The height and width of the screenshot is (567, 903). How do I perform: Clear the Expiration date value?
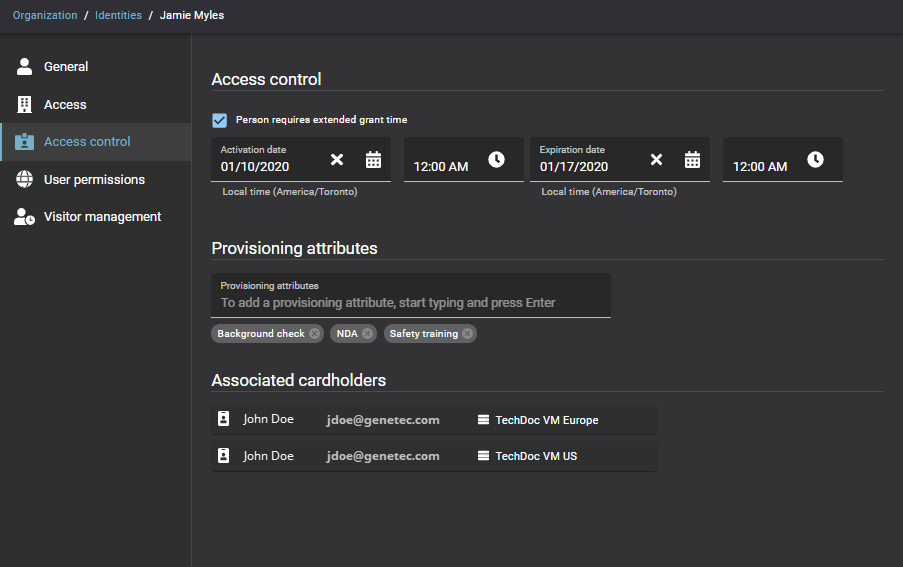[656, 160]
